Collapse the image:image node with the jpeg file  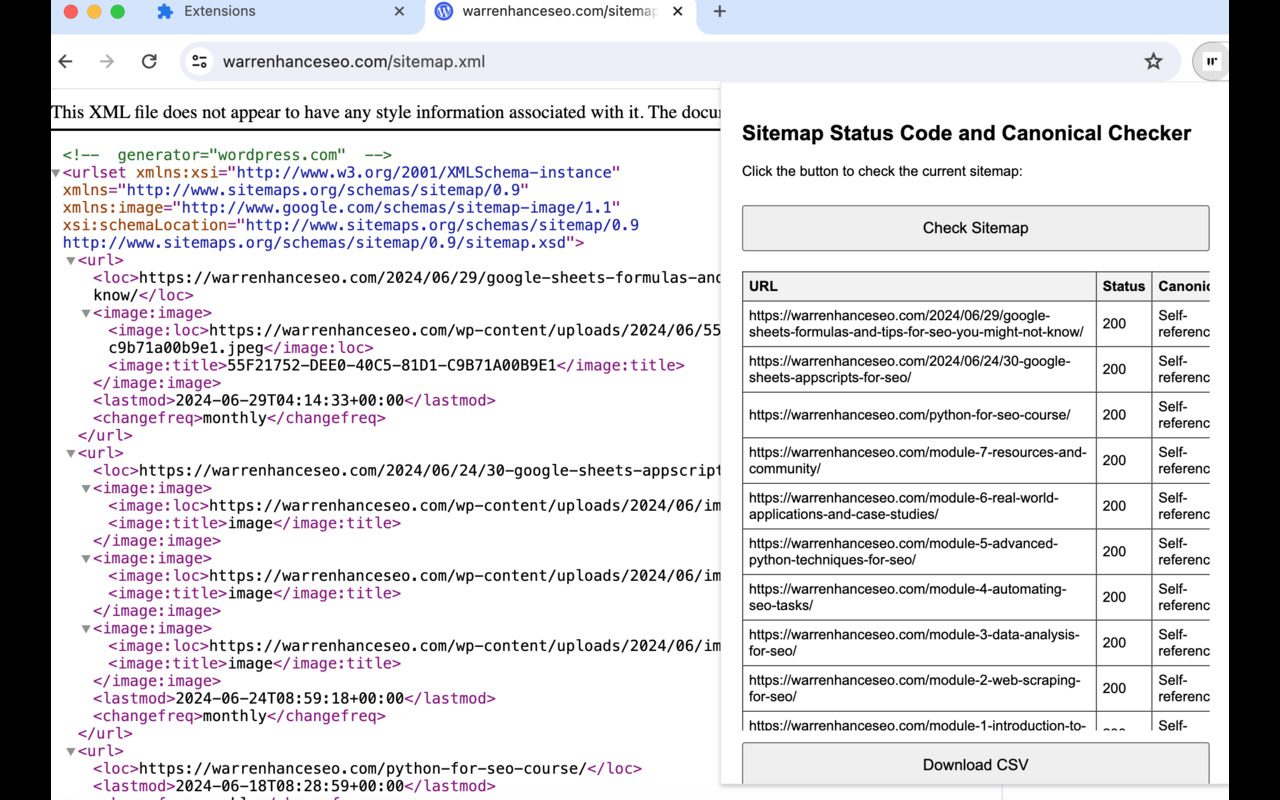[x=86, y=313]
